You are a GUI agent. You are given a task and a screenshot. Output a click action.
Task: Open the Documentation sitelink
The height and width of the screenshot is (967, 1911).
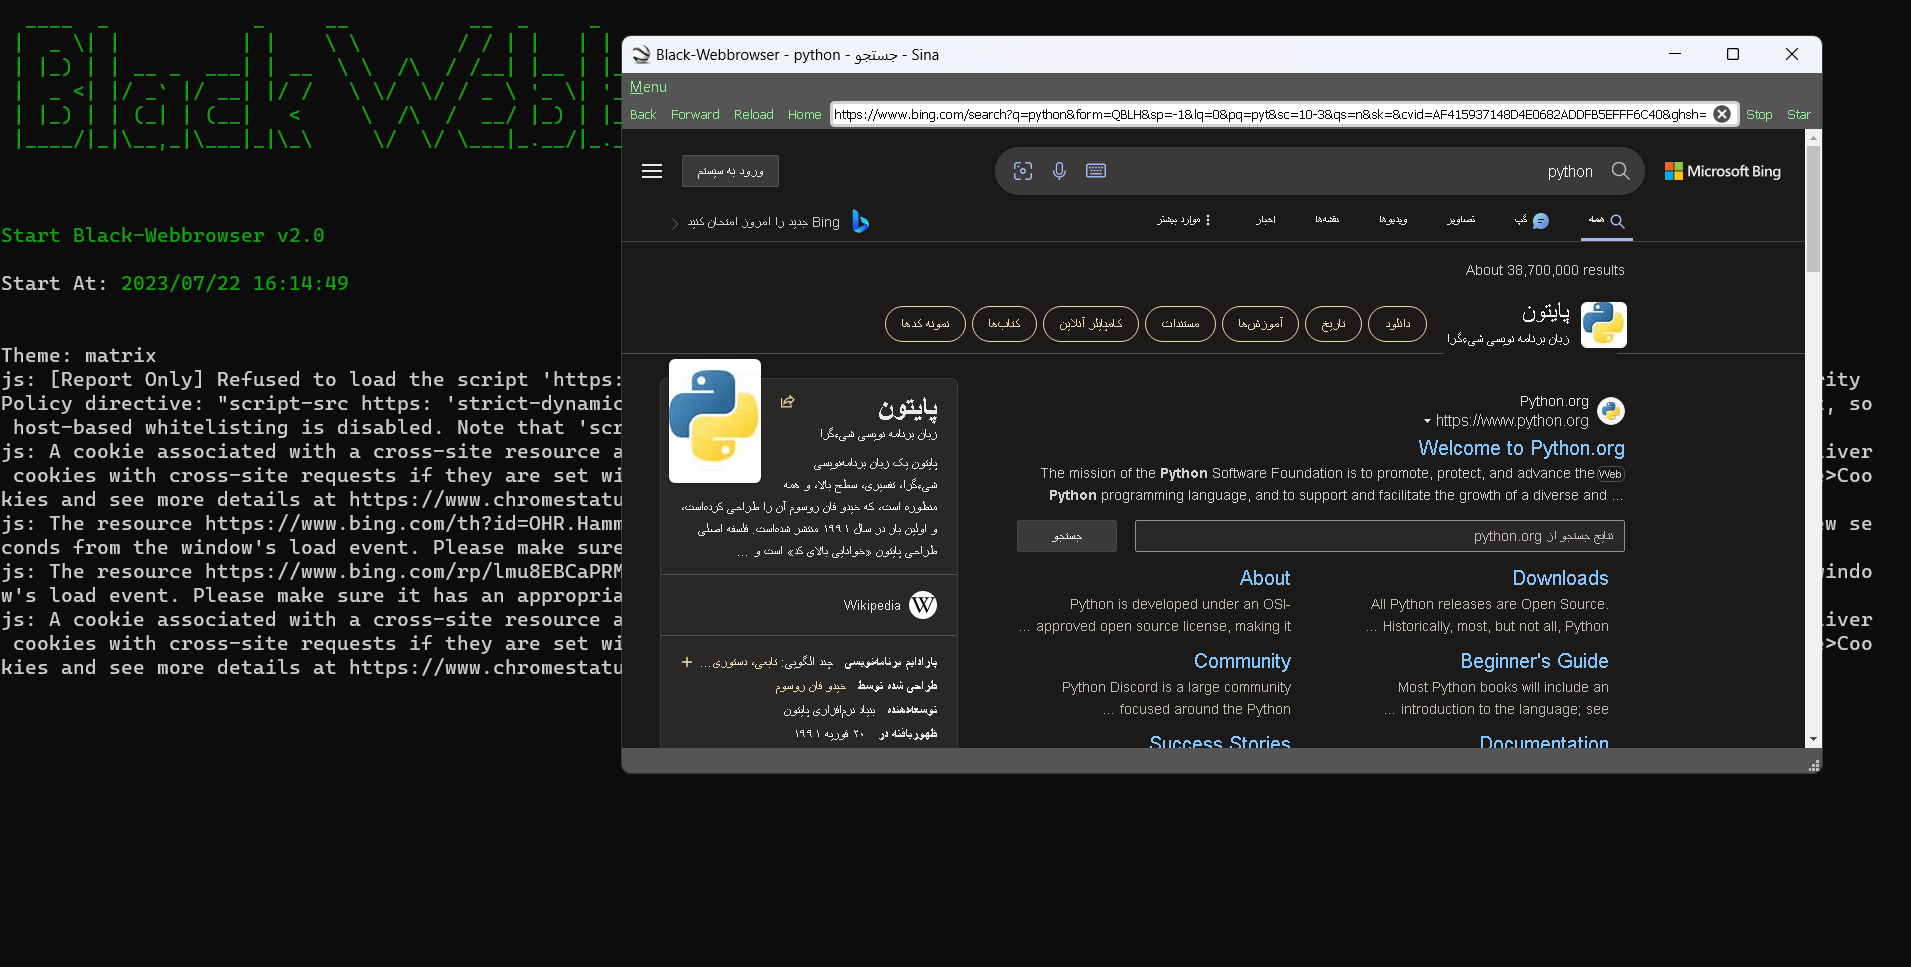(x=1544, y=742)
